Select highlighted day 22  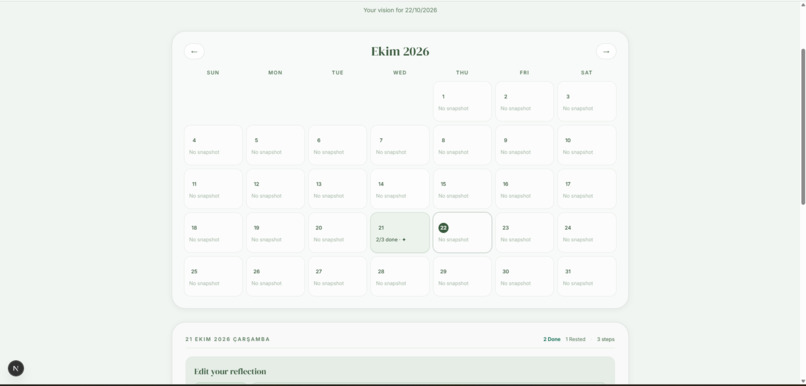(x=462, y=232)
